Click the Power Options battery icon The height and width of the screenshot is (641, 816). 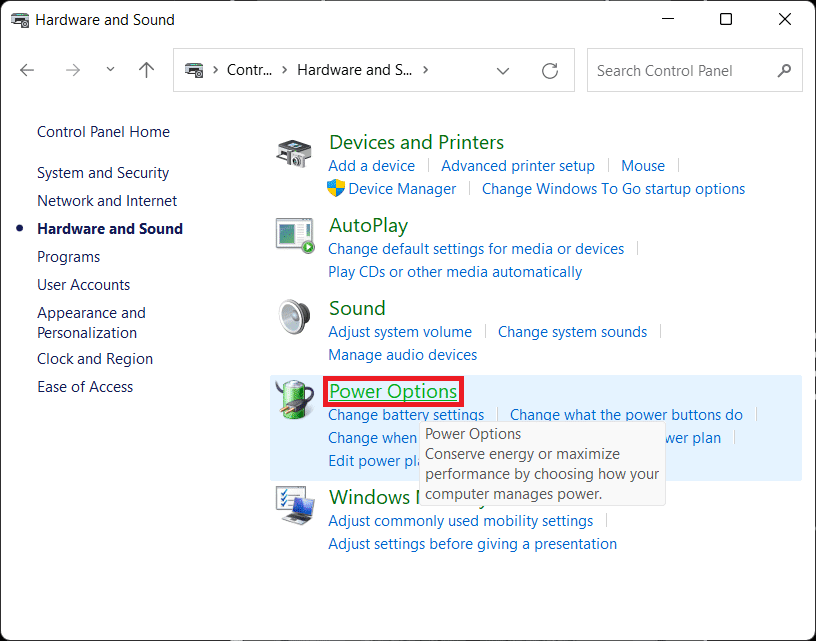tap(295, 400)
